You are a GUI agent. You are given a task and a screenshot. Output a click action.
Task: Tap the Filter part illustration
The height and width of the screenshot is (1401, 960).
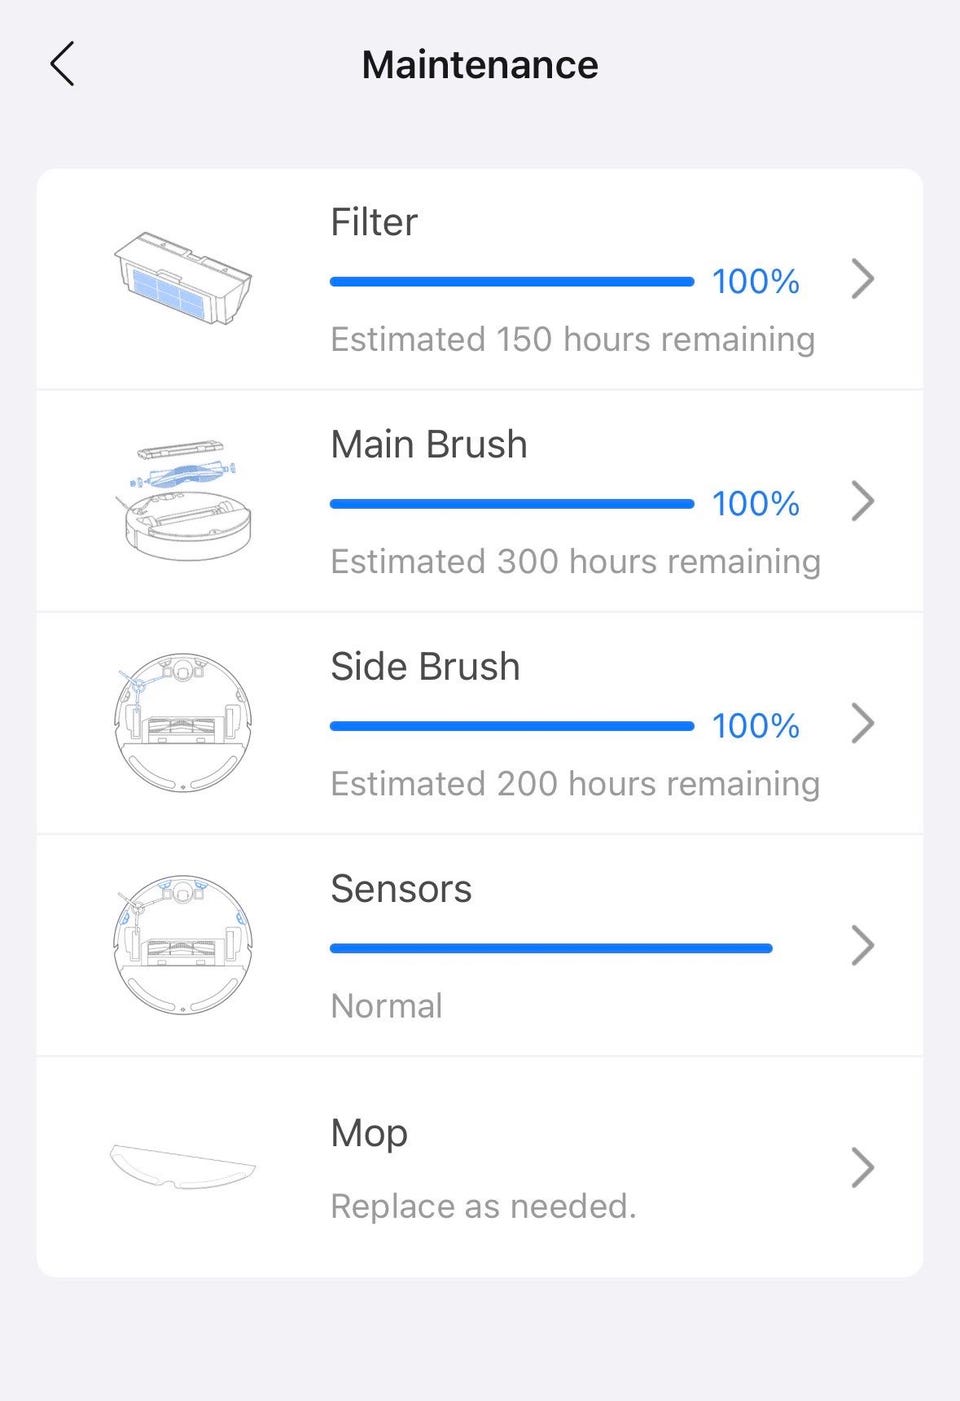coord(183,278)
